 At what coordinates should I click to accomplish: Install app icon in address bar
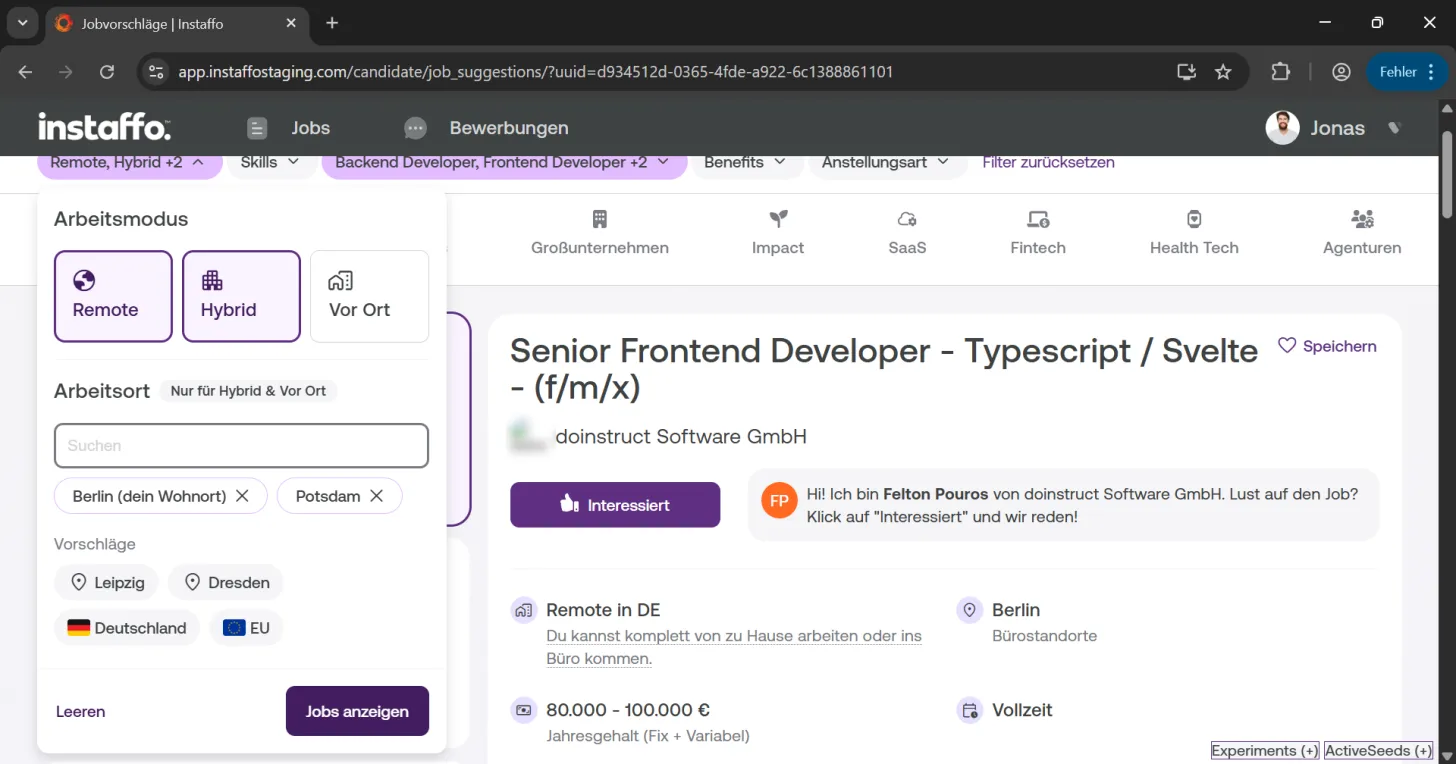point(1186,72)
